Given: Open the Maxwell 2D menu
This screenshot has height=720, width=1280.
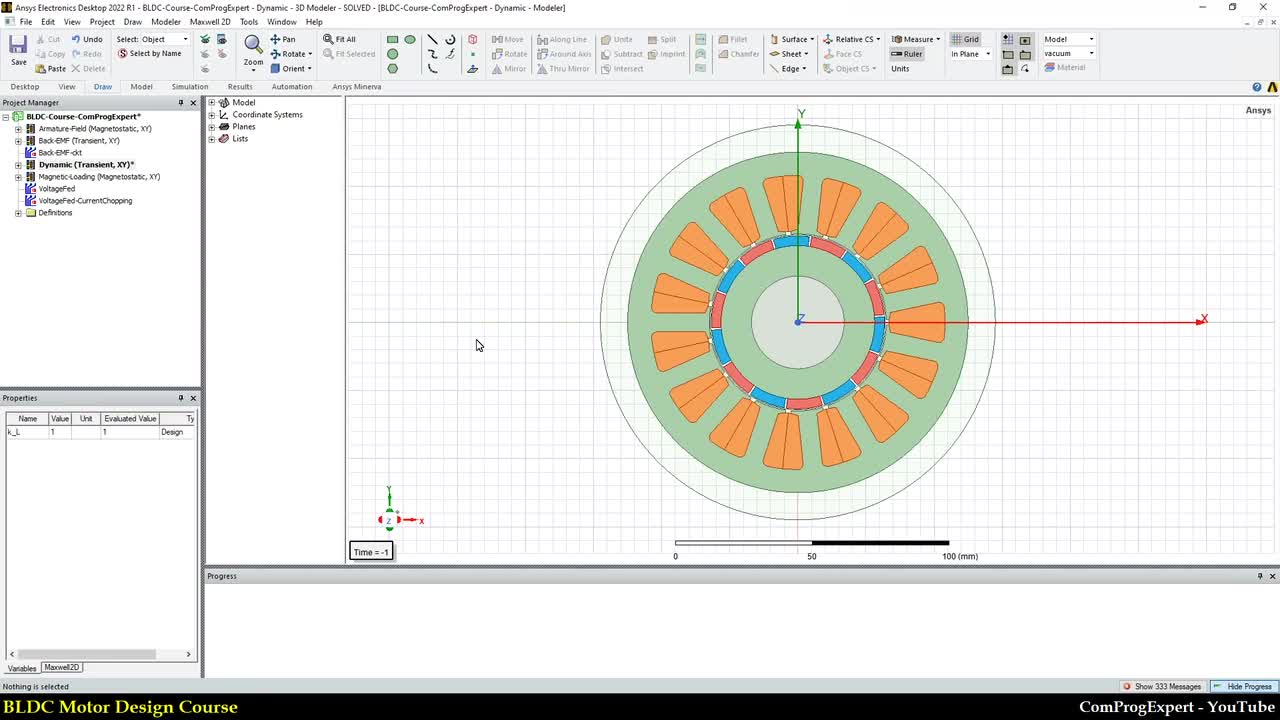Looking at the screenshot, I should (x=210, y=22).
